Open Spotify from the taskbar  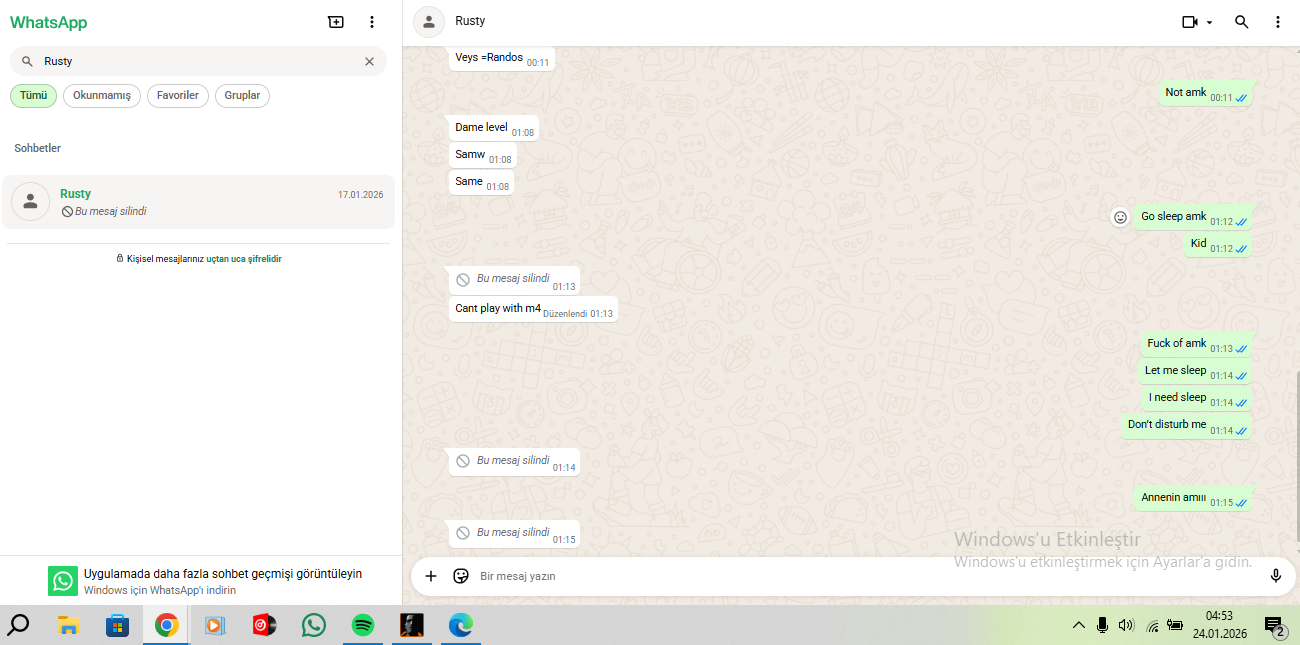point(363,626)
